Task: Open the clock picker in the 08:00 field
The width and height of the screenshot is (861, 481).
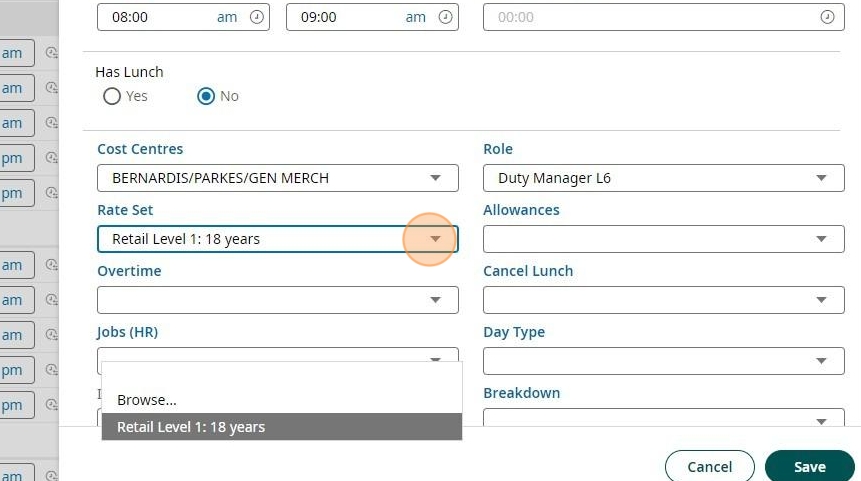Action: (x=257, y=17)
